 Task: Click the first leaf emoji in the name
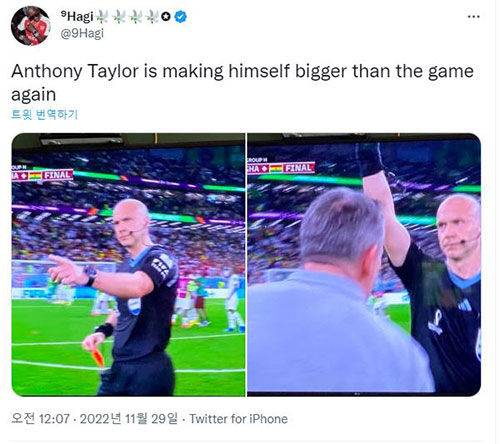click(x=102, y=16)
